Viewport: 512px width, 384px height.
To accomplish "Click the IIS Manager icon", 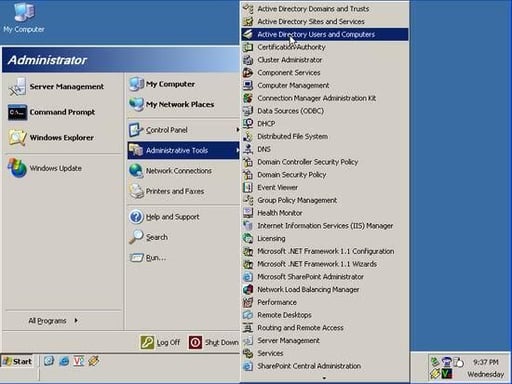I will (248, 226).
